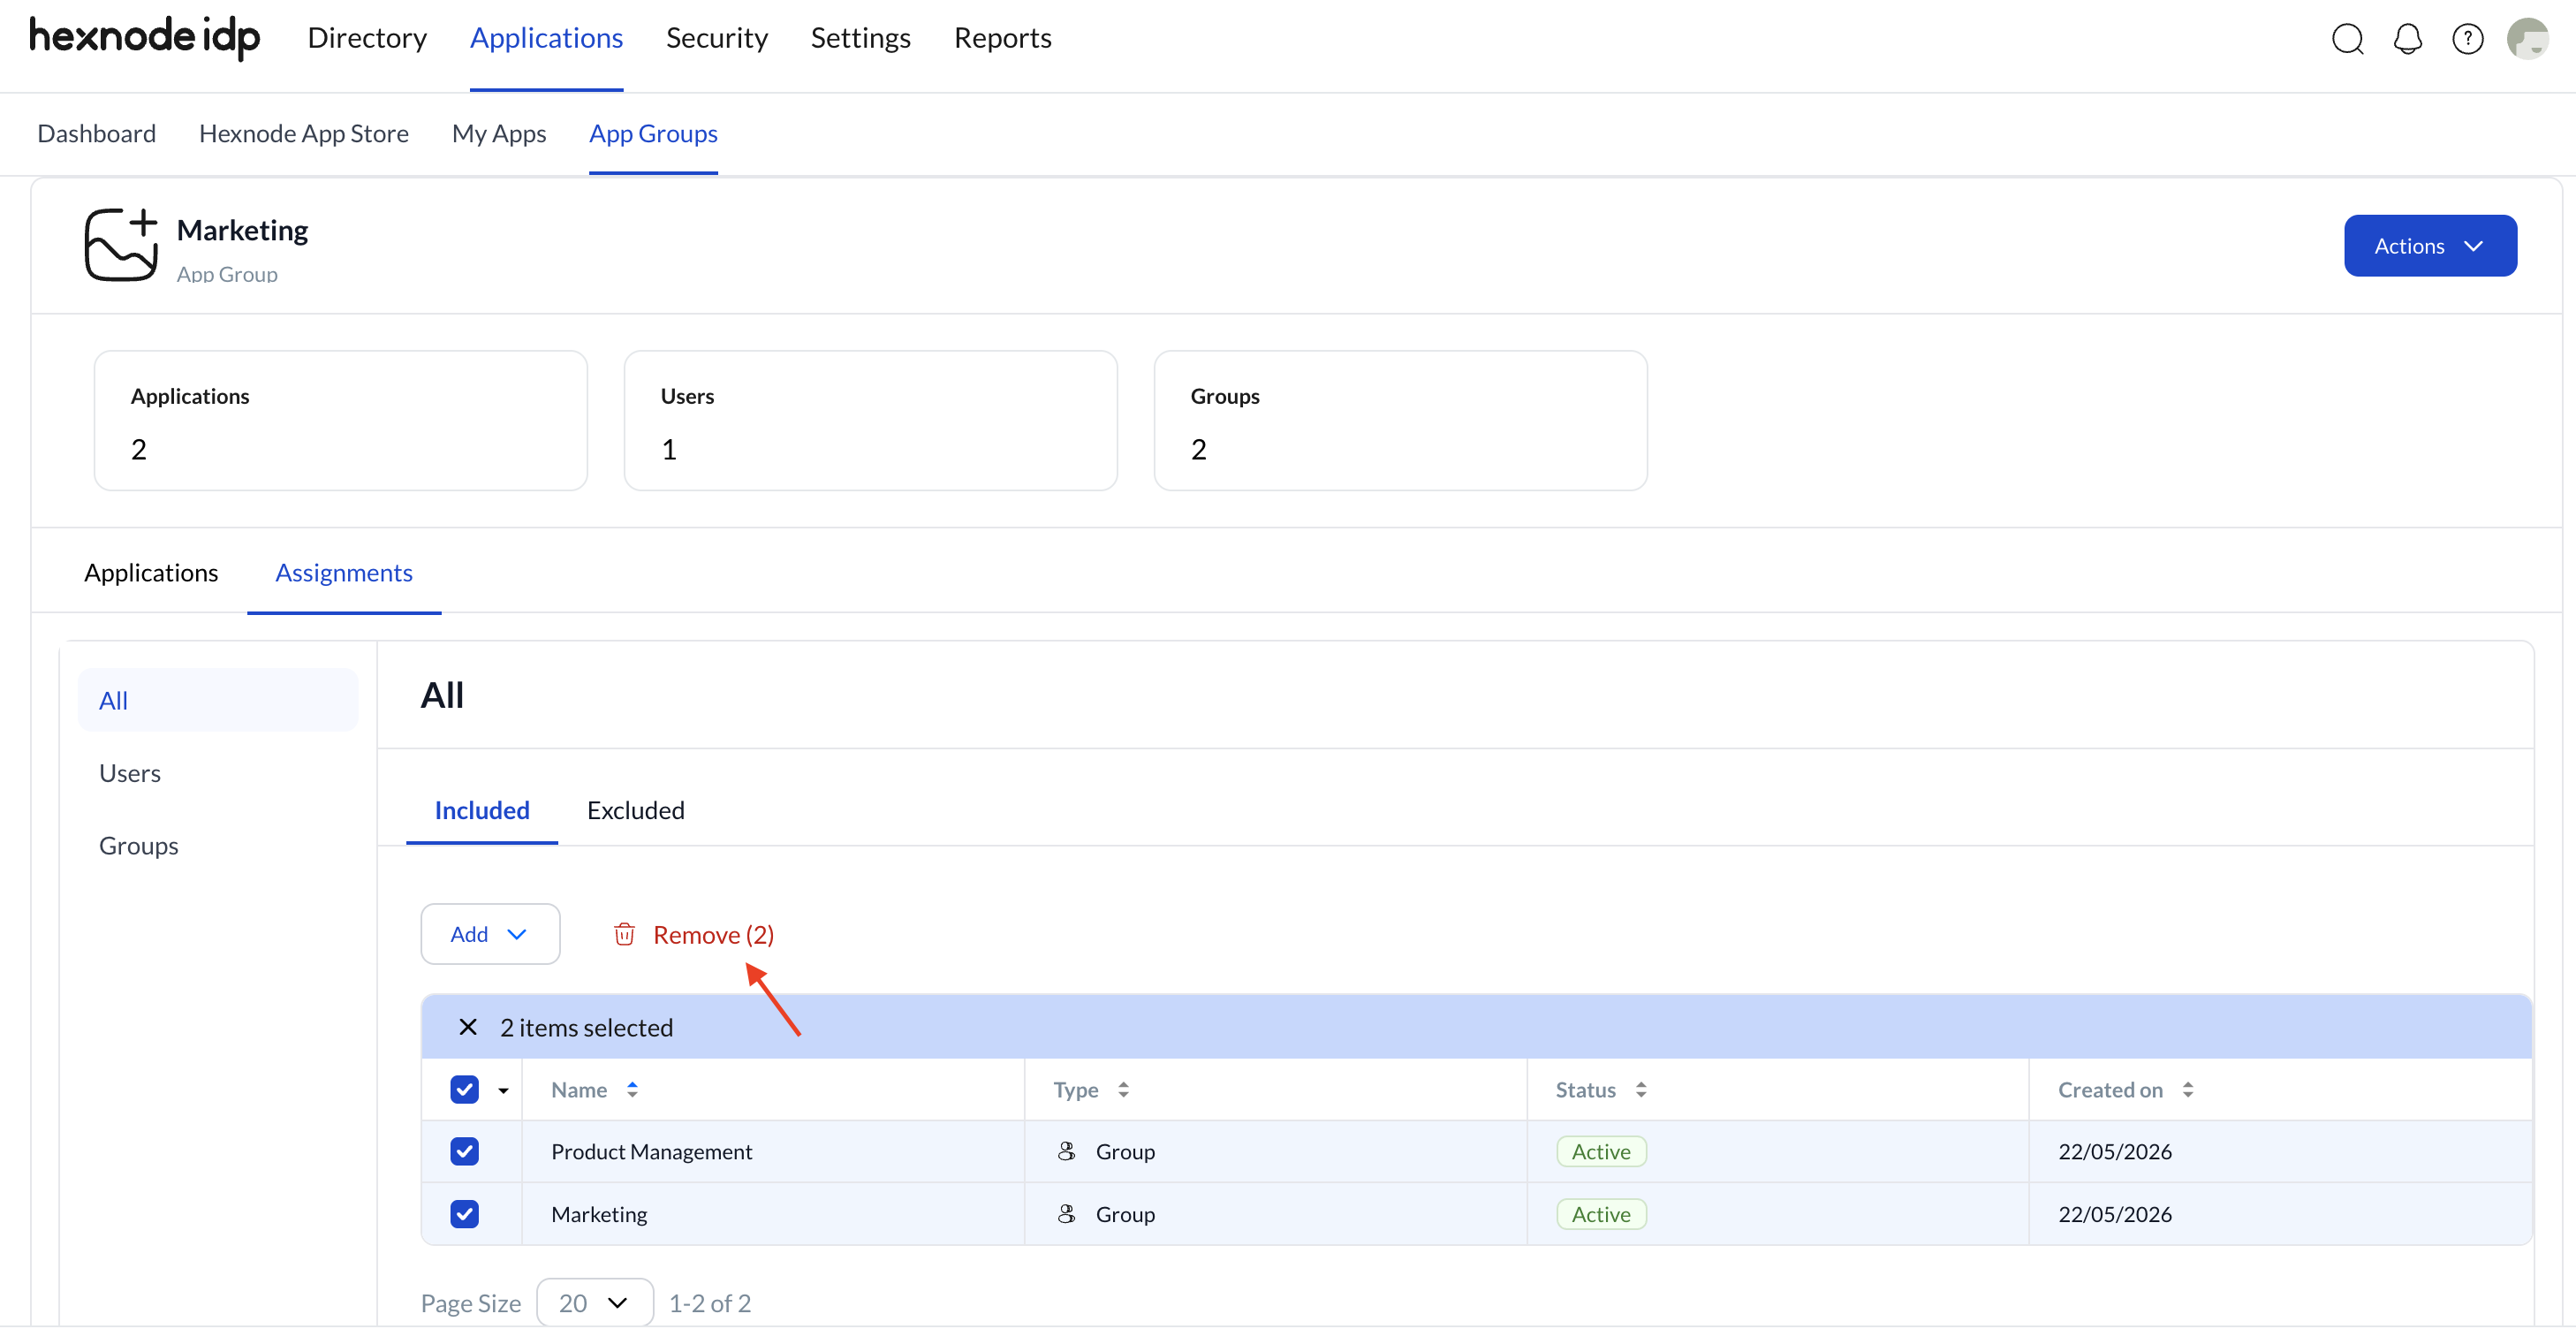
Task: Click group icon in Marketing row
Action: 1066,1213
